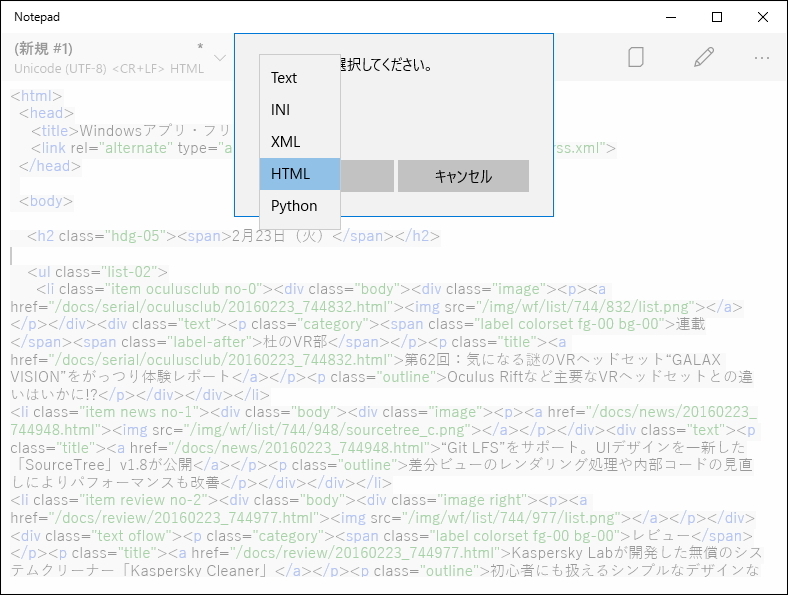Image resolution: width=788 pixels, height=595 pixels.
Task: Click the <body> tag in editor
Action: (x=46, y=201)
